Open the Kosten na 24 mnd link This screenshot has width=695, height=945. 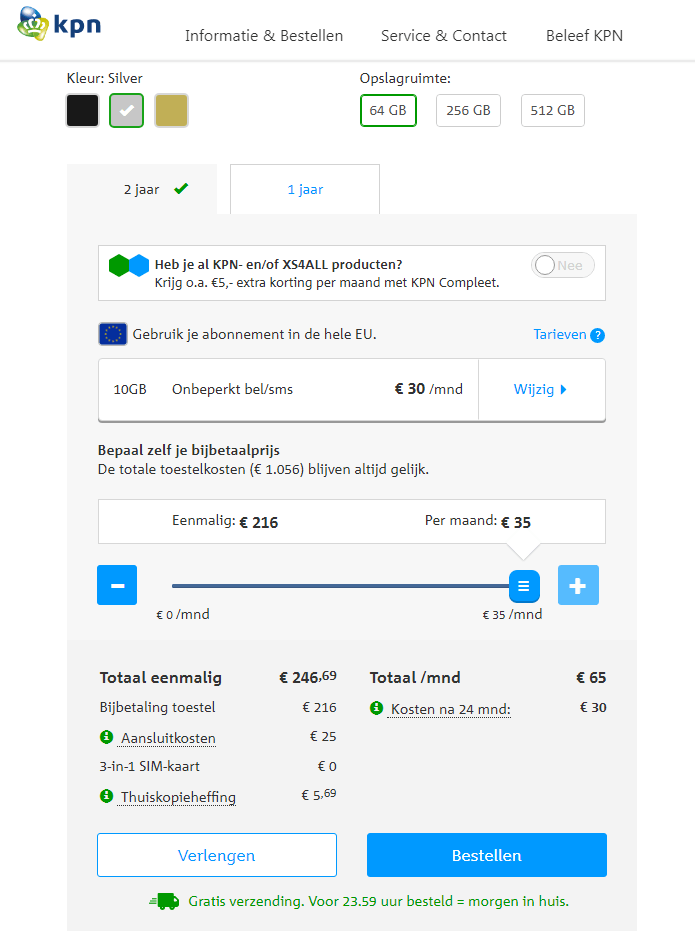click(450, 709)
